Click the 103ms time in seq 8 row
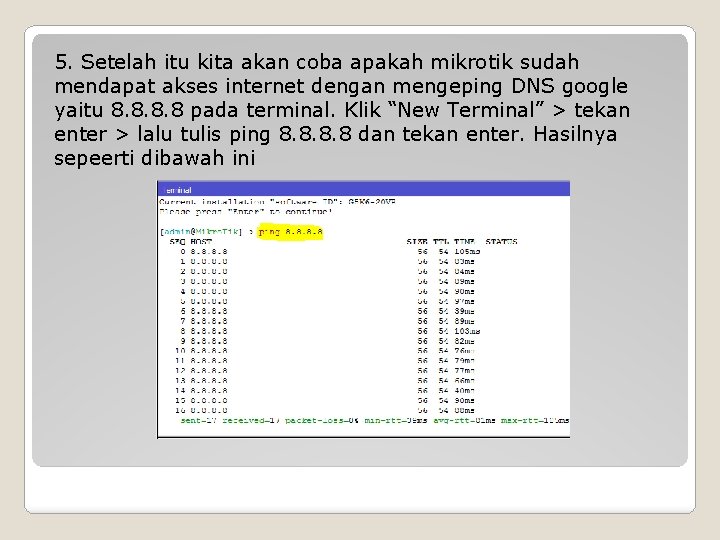 coord(467,331)
